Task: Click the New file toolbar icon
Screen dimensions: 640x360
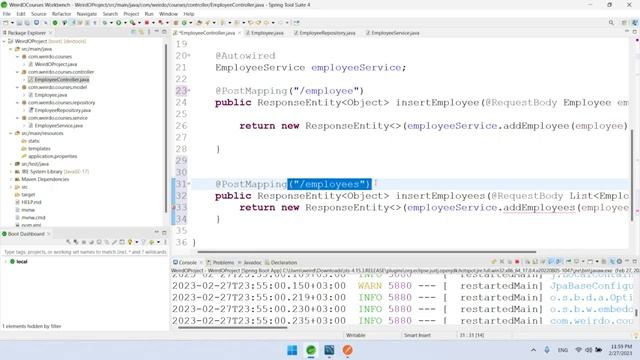Action: pyautogui.click(x=6, y=23)
